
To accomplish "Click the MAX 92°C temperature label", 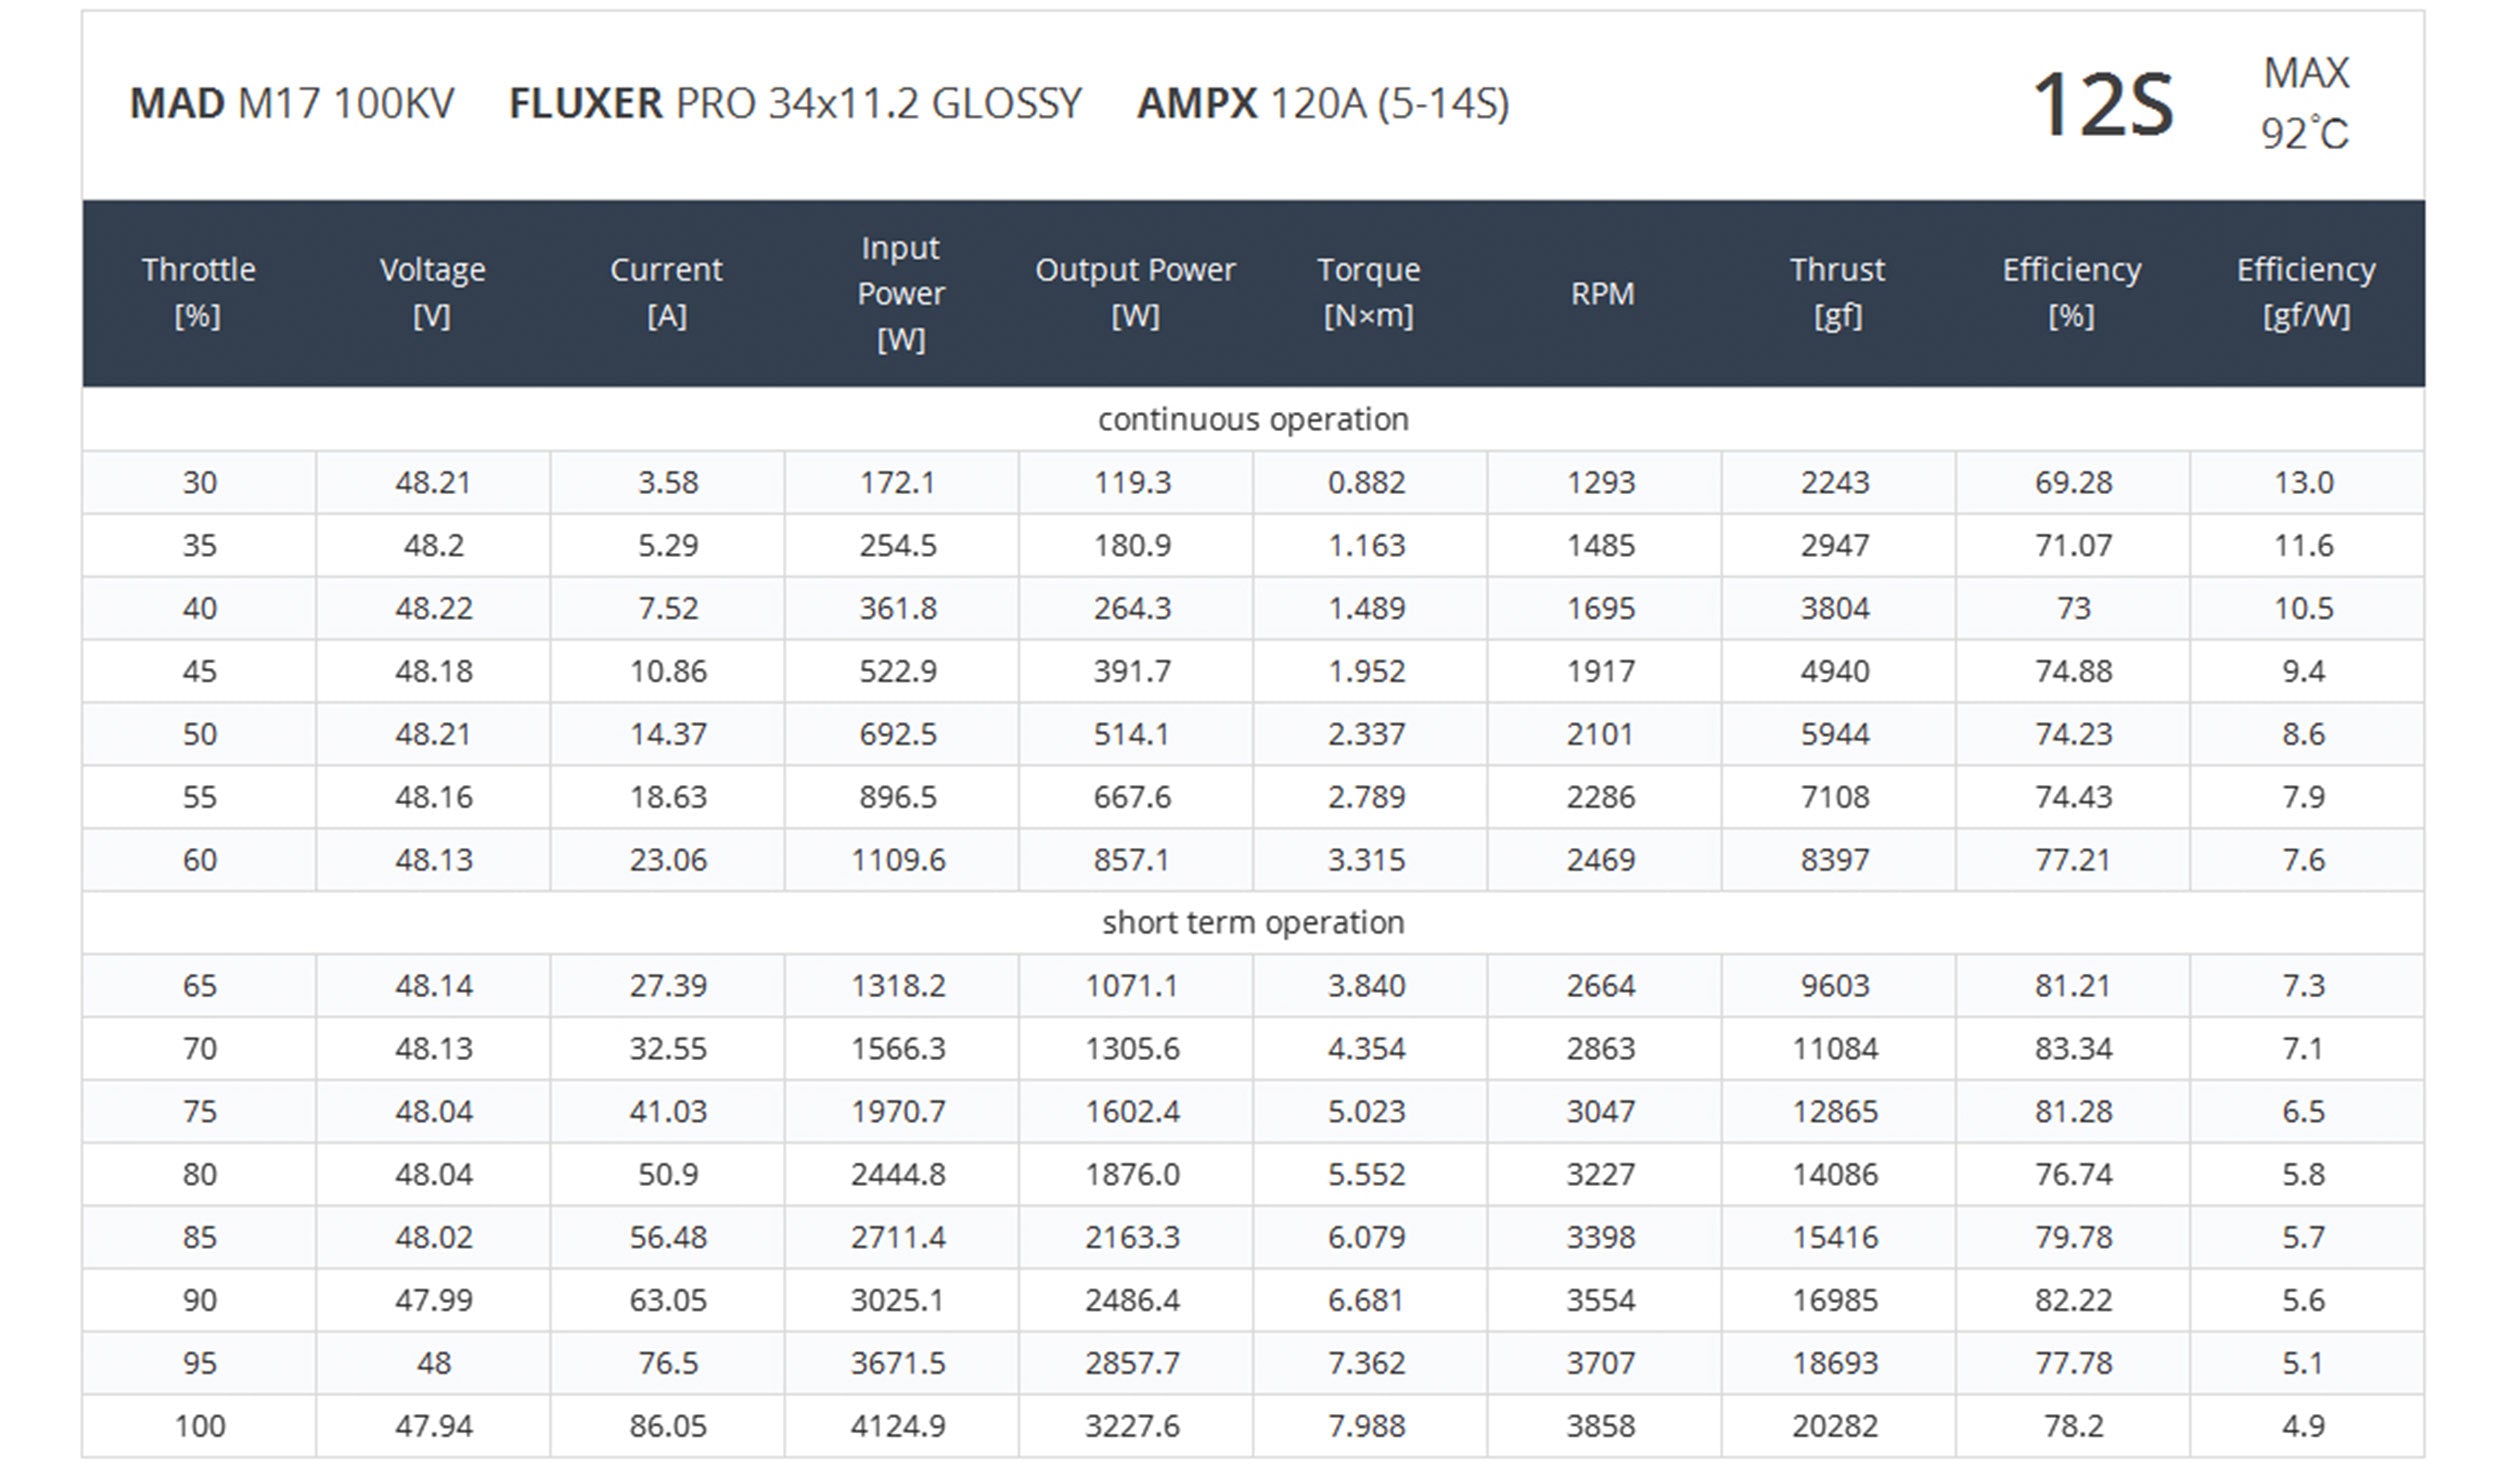I will point(2304,103).
